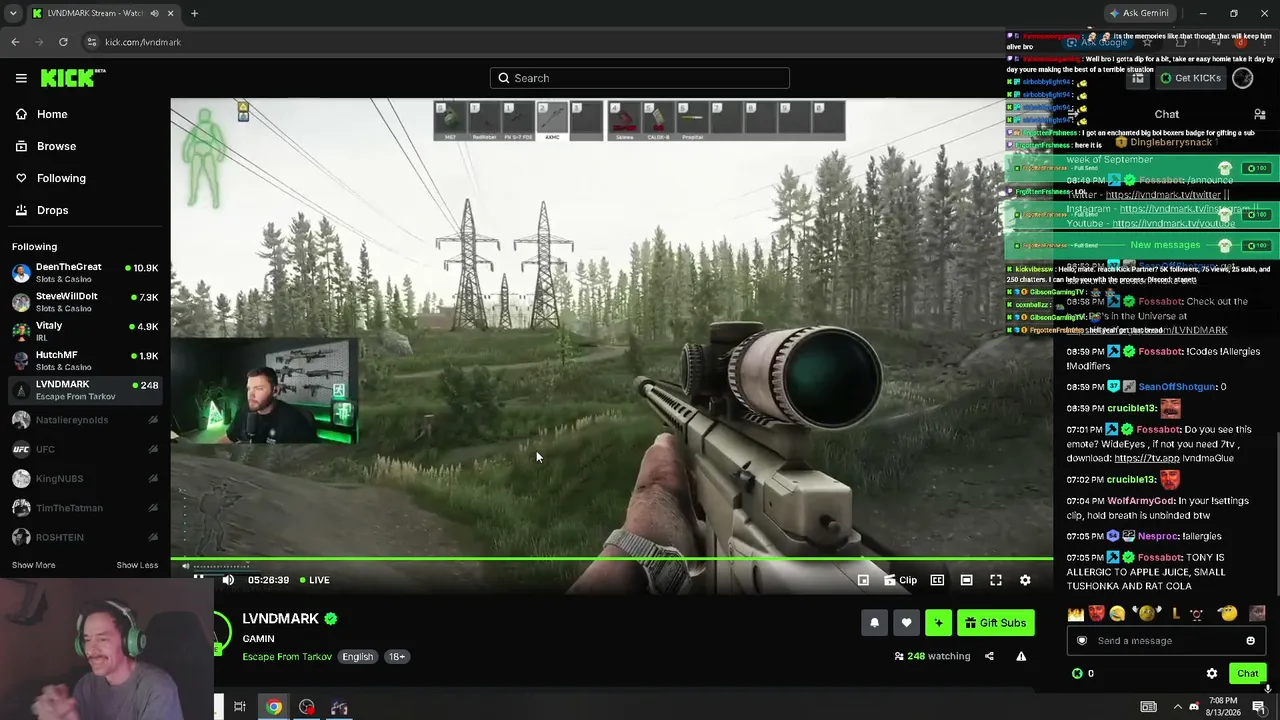The image size is (1280, 720).
Task: Open Vitaly channel in Following list
Action: [x=85, y=331]
